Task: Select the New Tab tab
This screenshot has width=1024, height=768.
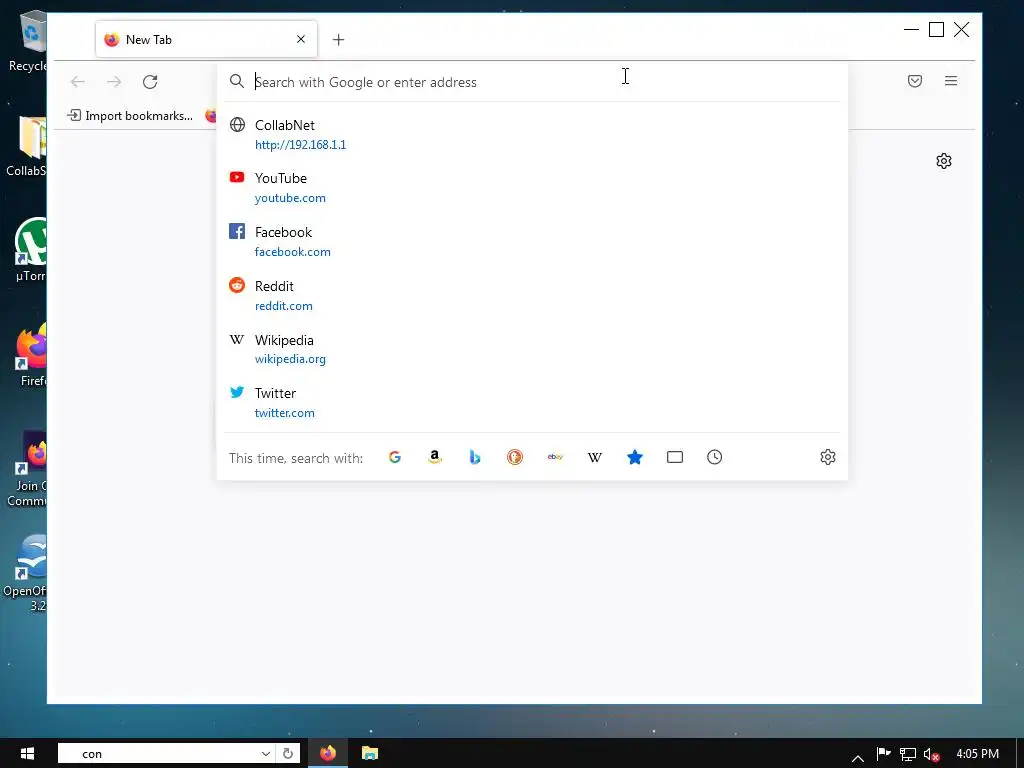Action: (x=206, y=39)
